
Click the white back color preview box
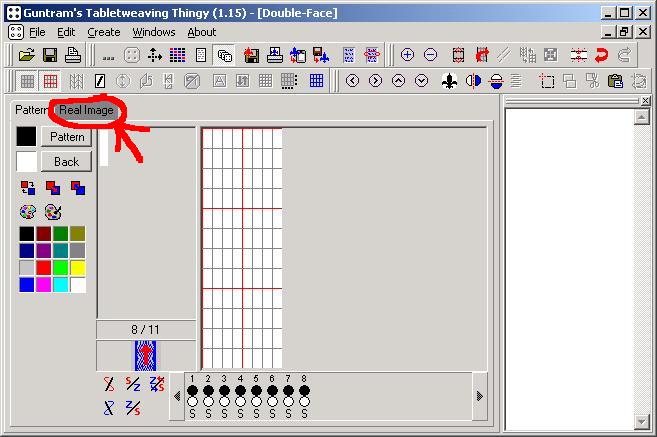click(x=26, y=162)
